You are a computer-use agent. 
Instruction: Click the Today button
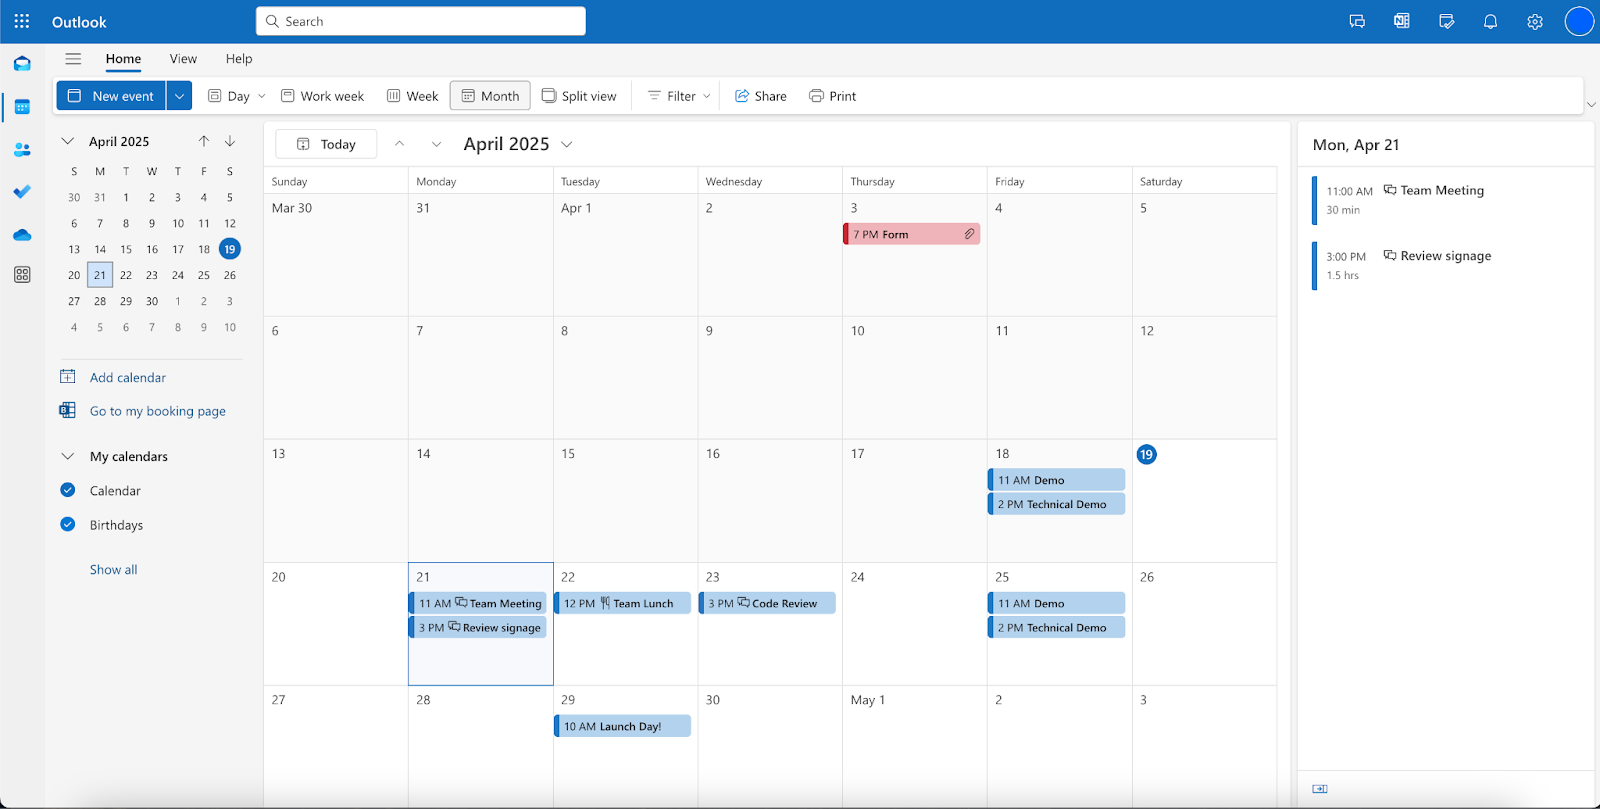[326, 144]
